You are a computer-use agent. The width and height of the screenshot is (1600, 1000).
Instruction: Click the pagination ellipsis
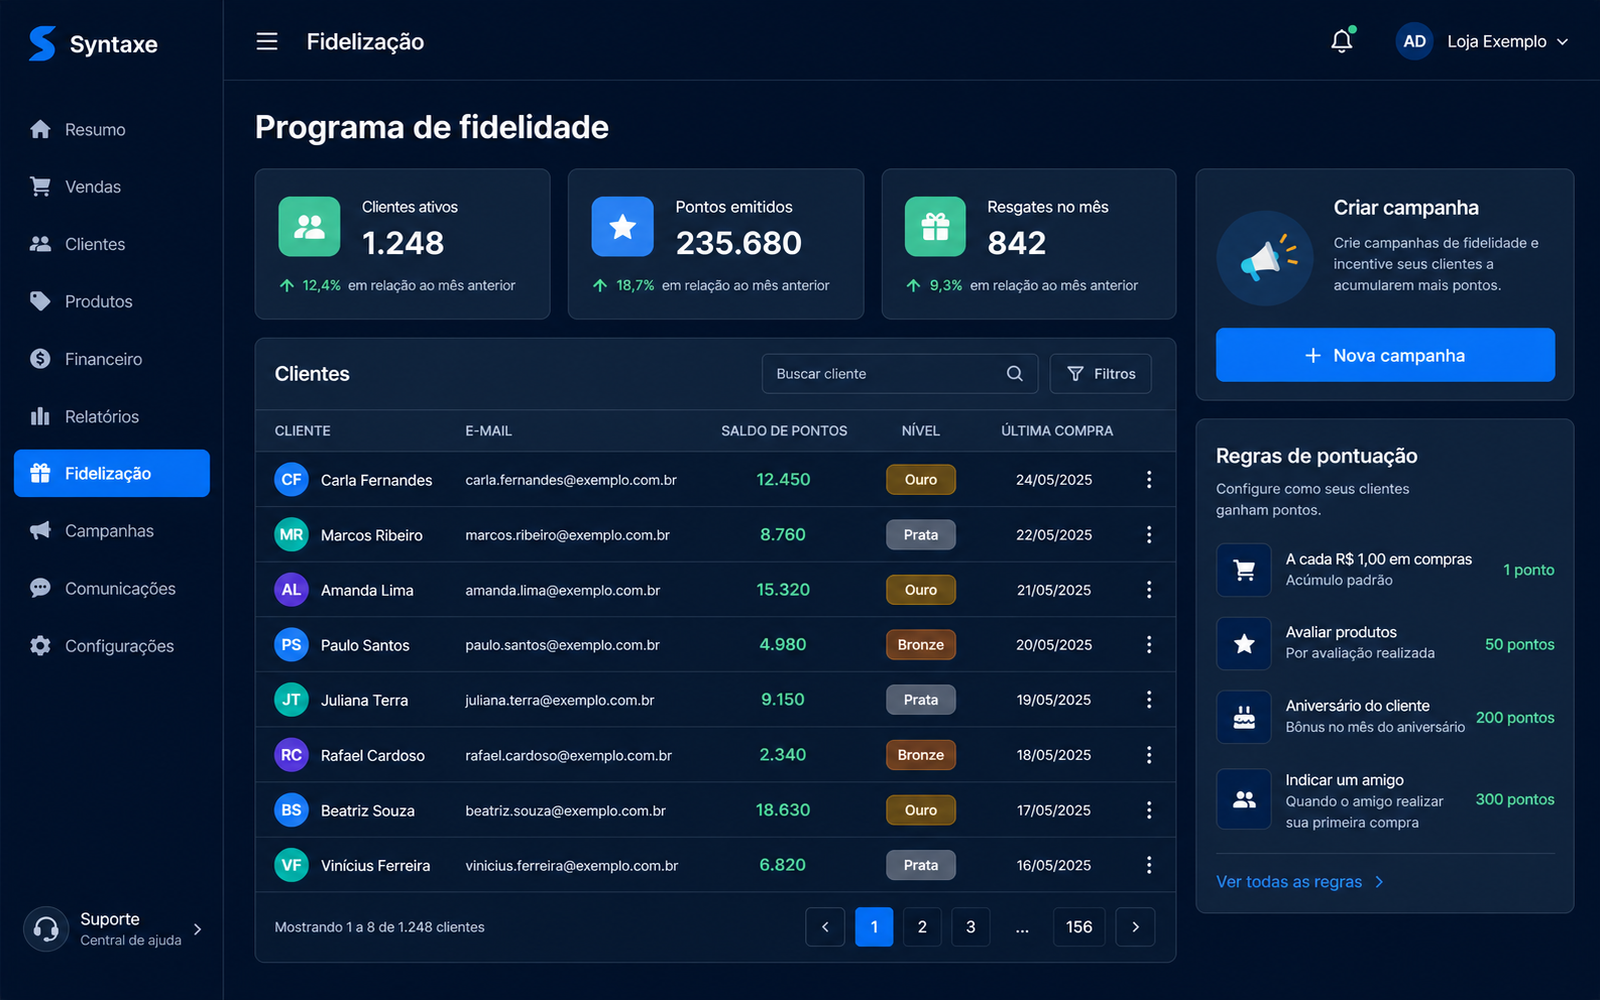pyautogui.click(x=1022, y=928)
